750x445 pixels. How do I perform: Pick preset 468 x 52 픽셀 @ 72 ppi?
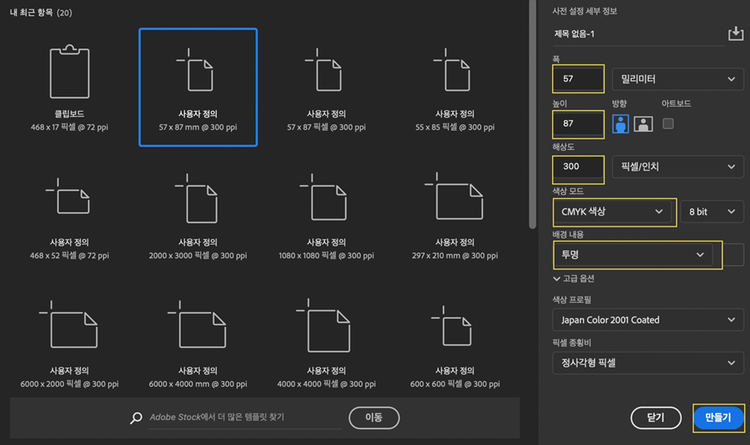pyautogui.click(x=69, y=216)
